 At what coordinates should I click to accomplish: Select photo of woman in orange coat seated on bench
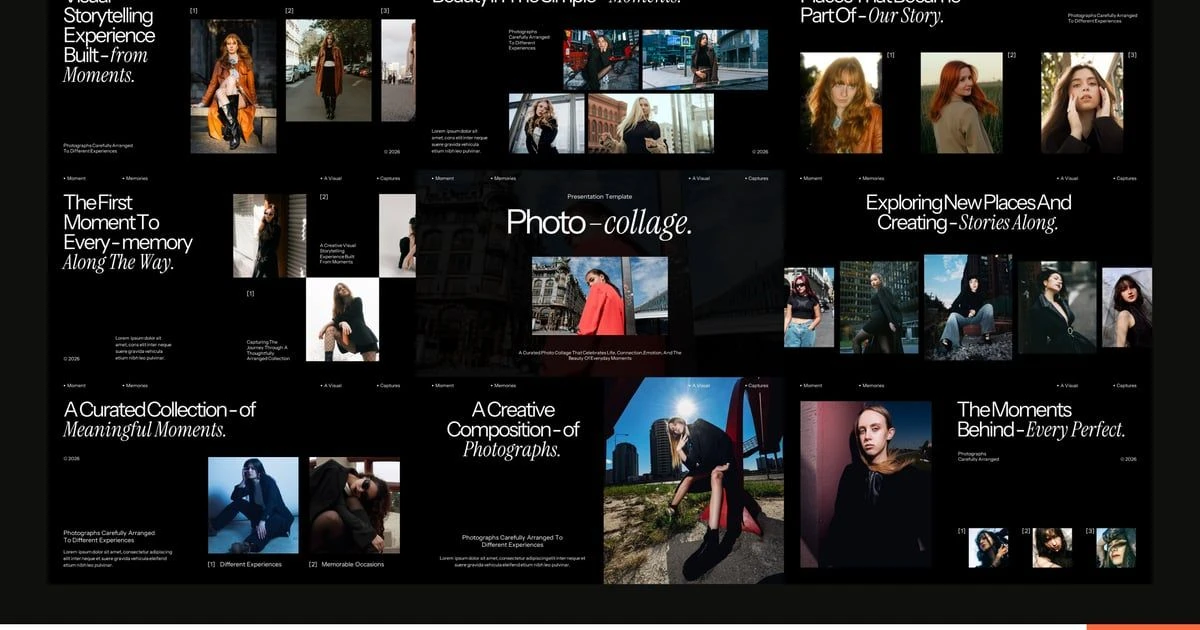point(234,86)
